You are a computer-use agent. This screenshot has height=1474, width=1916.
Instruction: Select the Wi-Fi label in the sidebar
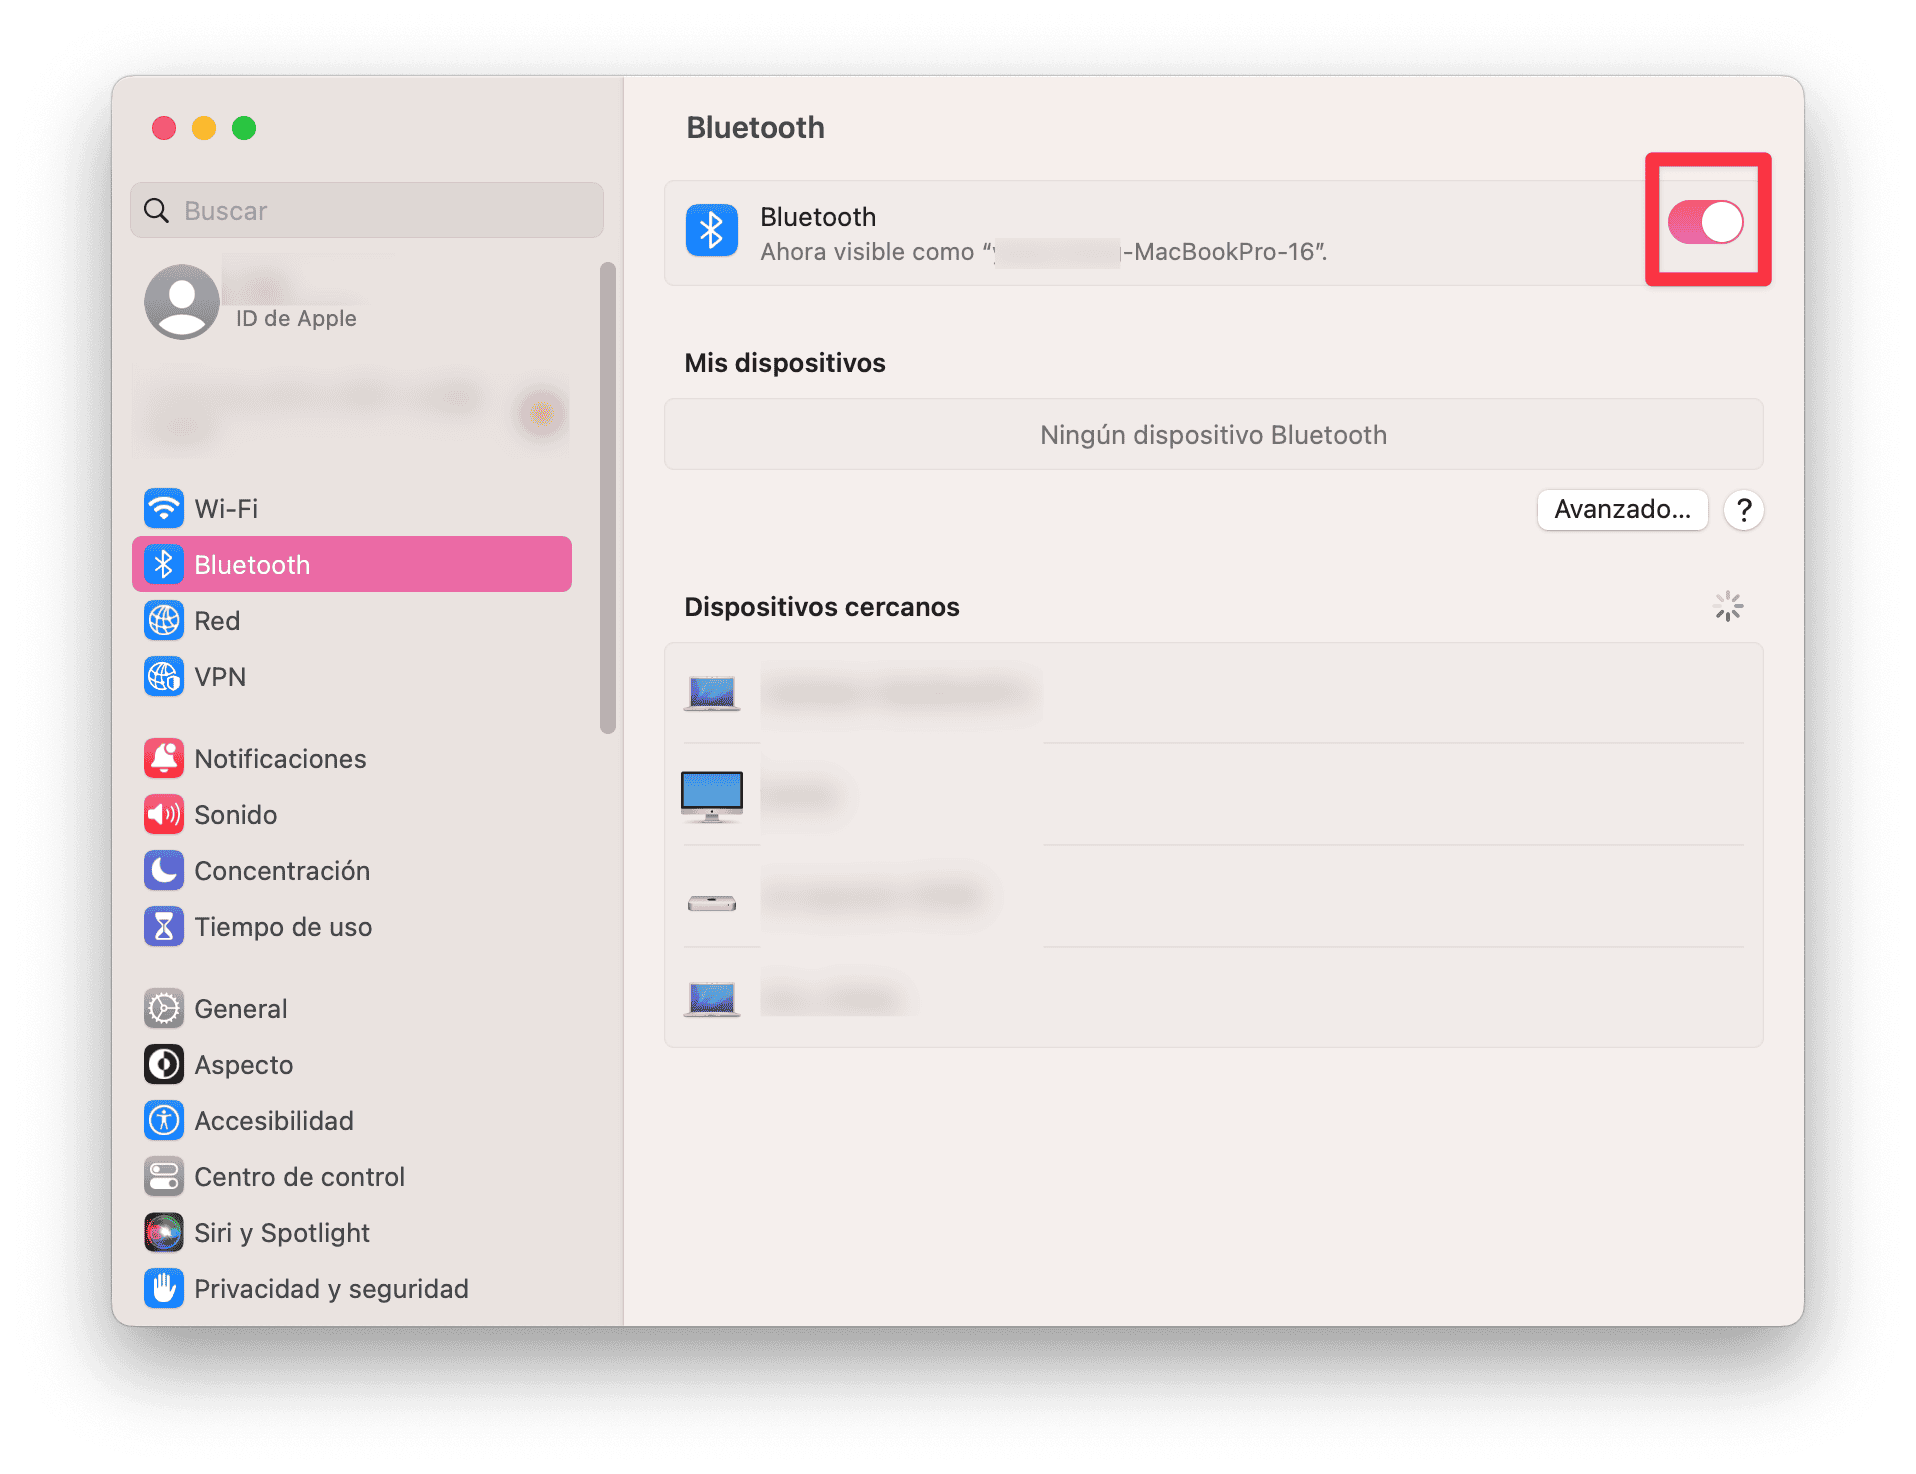click(226, 508)
